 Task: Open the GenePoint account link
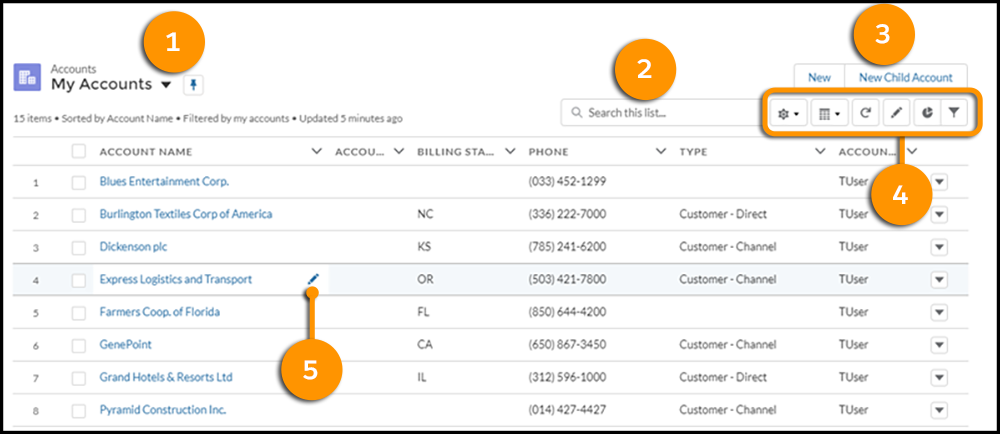pyautogui.click(x=125, y=345)
